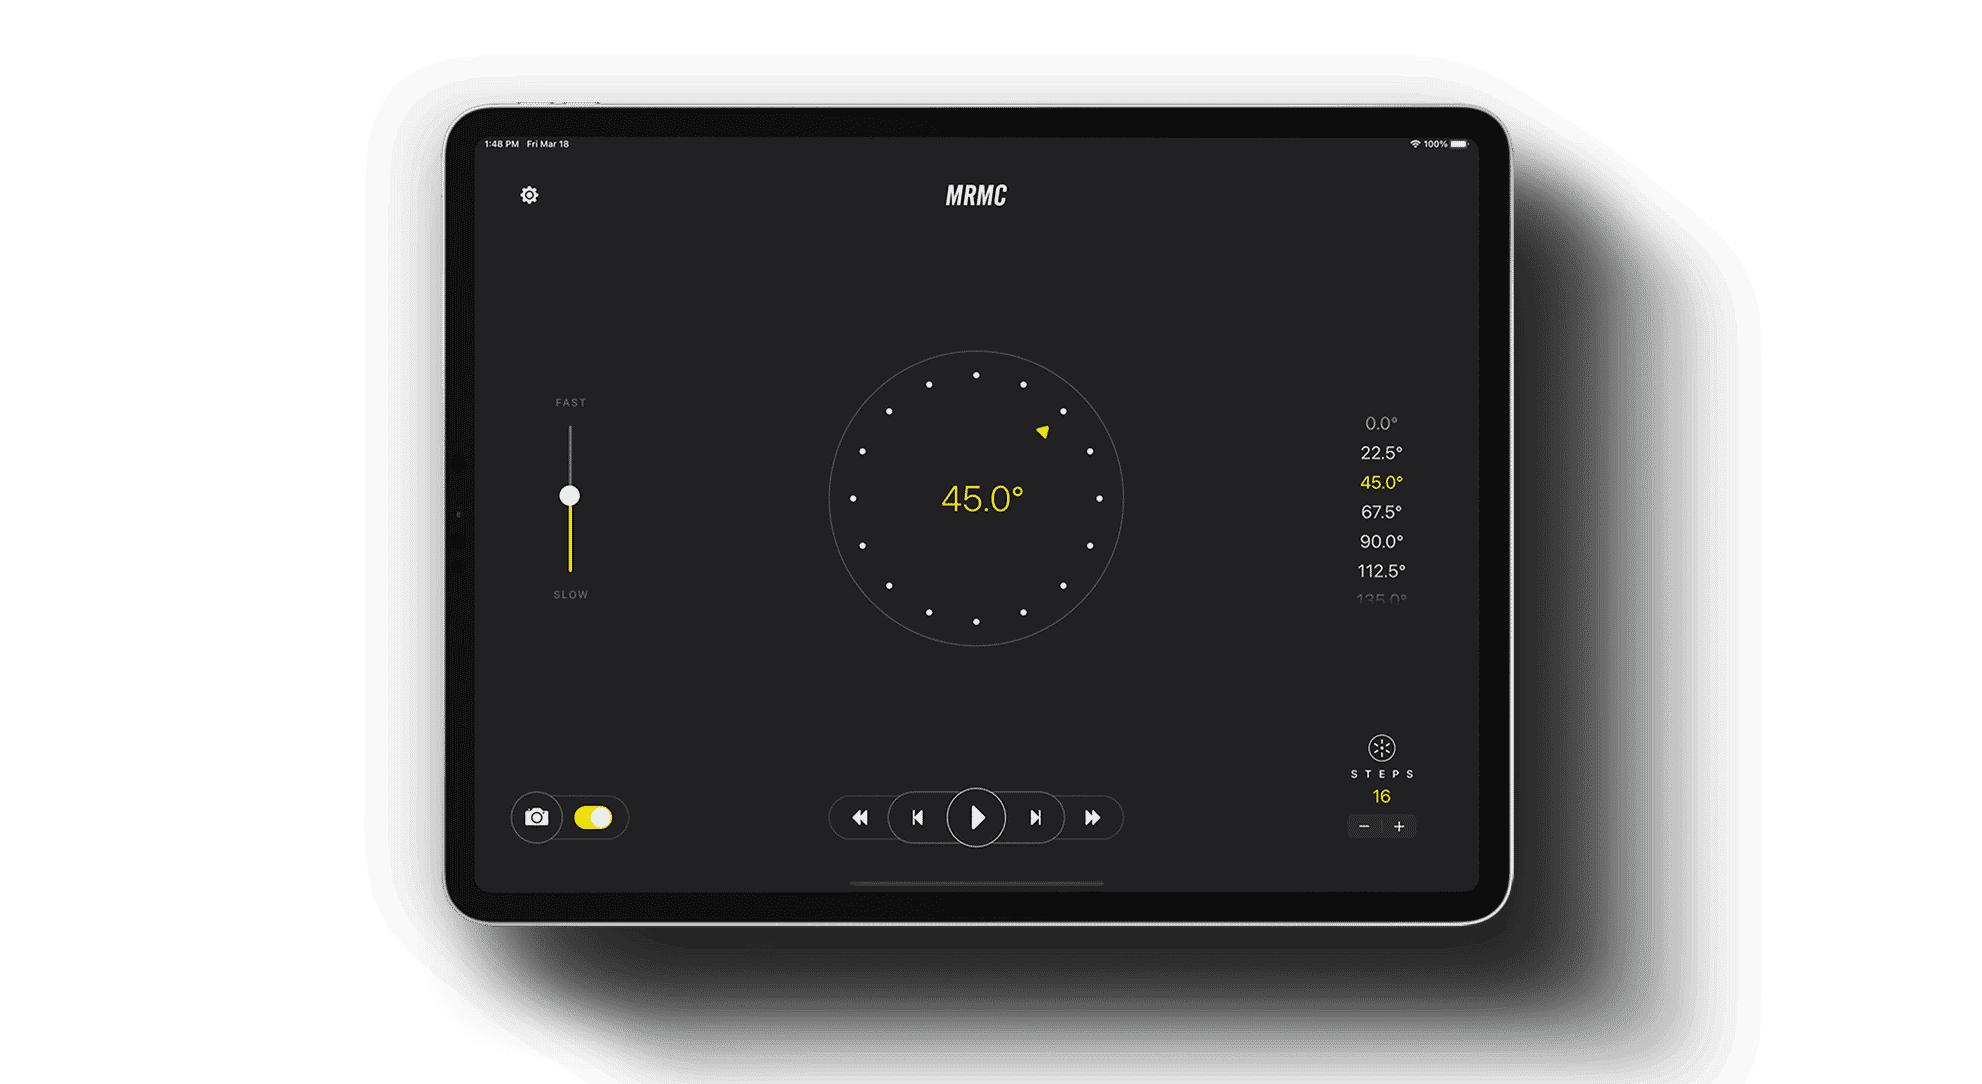The width and height of the screenshot is (1982, 1084).
Task: Select the 22.5° angle entry
Action: (1381, 453)
